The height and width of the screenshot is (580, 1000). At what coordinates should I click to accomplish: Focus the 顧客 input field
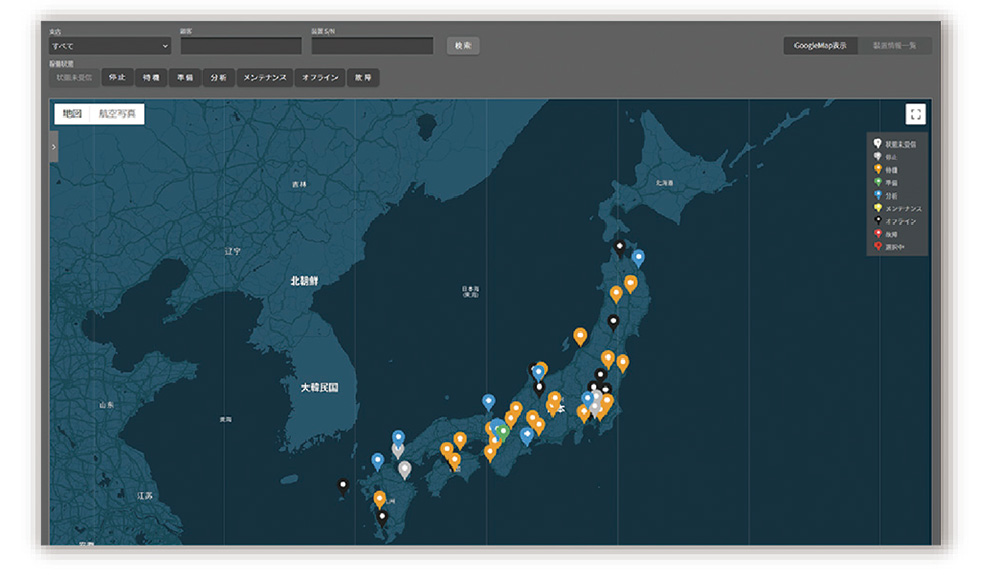coord(241,46)
